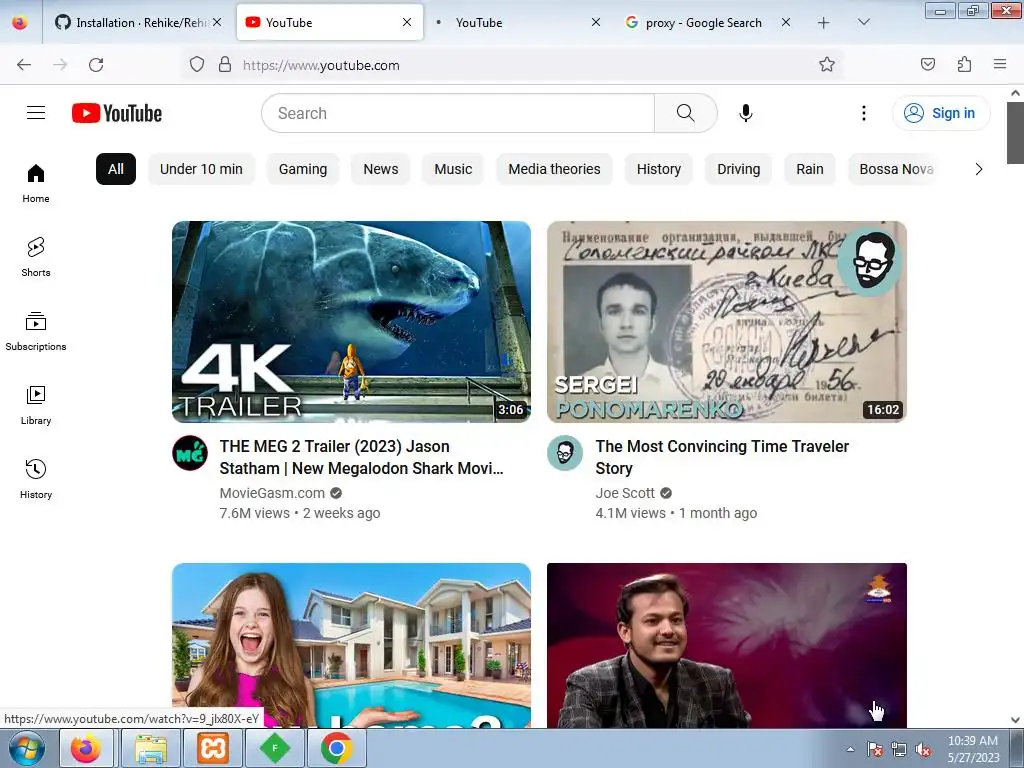Screen dimensions: 1024x768
Task: Open Google Chrome from the taskbar
Action: pyautogui.click(x=336, y=748)
